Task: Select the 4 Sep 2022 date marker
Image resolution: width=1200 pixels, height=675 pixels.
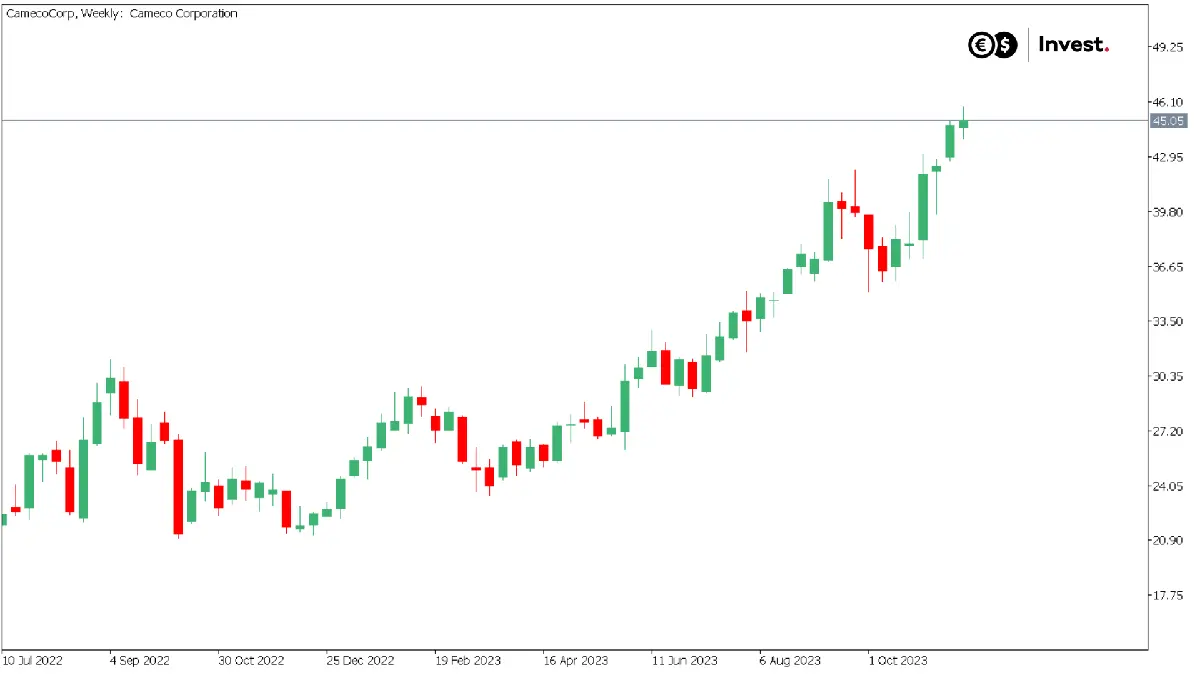Action: (x=140, y=661)
